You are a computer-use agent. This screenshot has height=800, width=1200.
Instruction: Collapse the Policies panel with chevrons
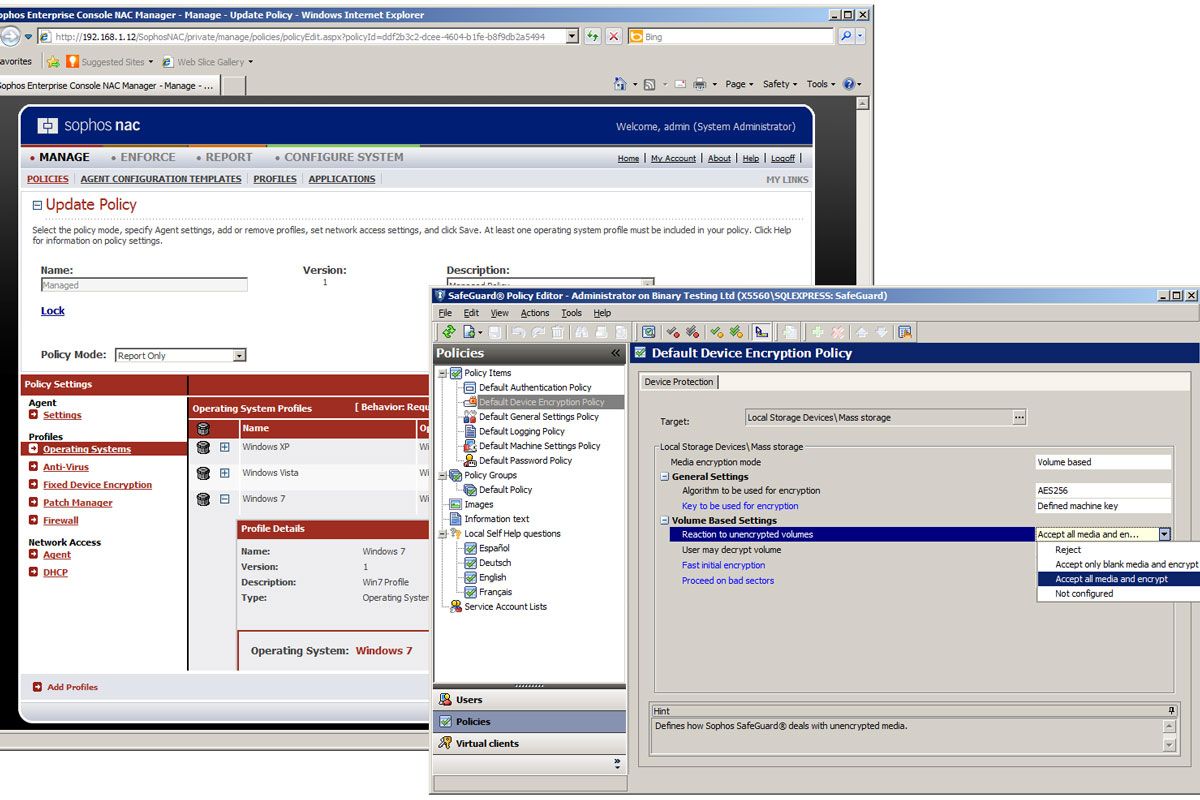tap(616, 354)
